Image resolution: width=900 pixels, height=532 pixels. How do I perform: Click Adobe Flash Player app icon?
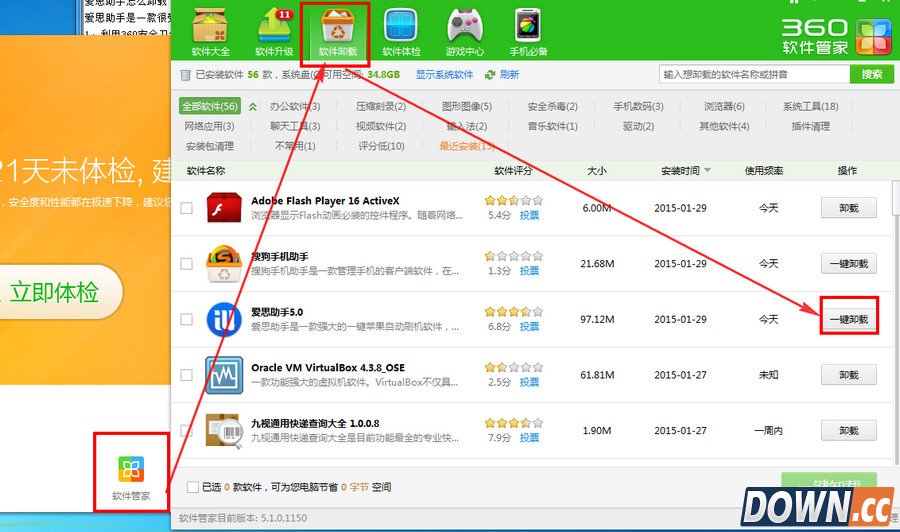pyautogui.click(x=224, y=208)
